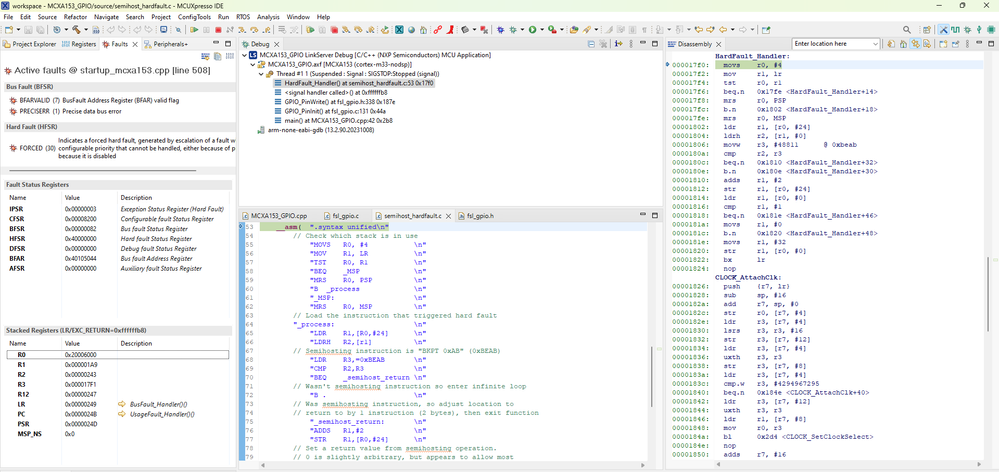The width and height of the screenshot is (999, 472).
Task: Resume execution with the green play icon
Action: [x=194, y=29]
